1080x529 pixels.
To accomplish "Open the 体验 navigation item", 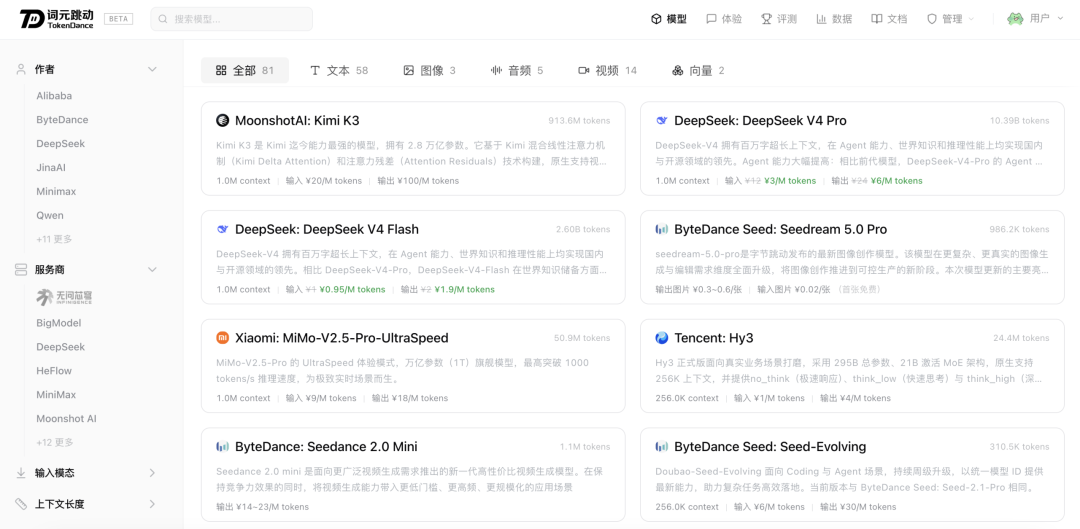I will [x=724, y=19].
